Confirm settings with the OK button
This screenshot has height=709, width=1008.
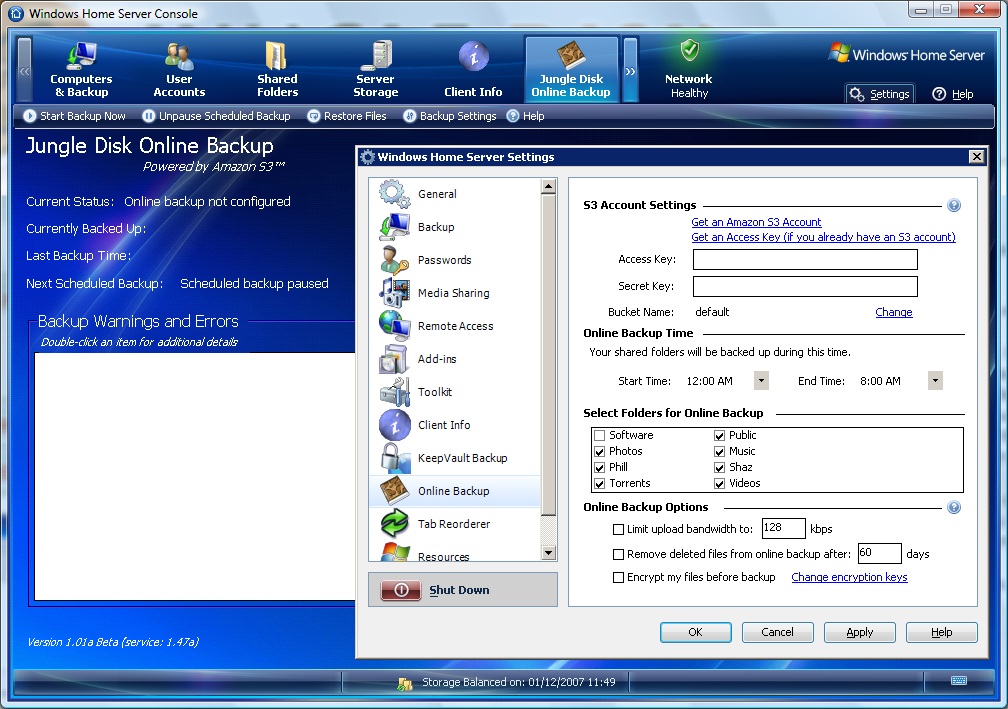point(696,633)
